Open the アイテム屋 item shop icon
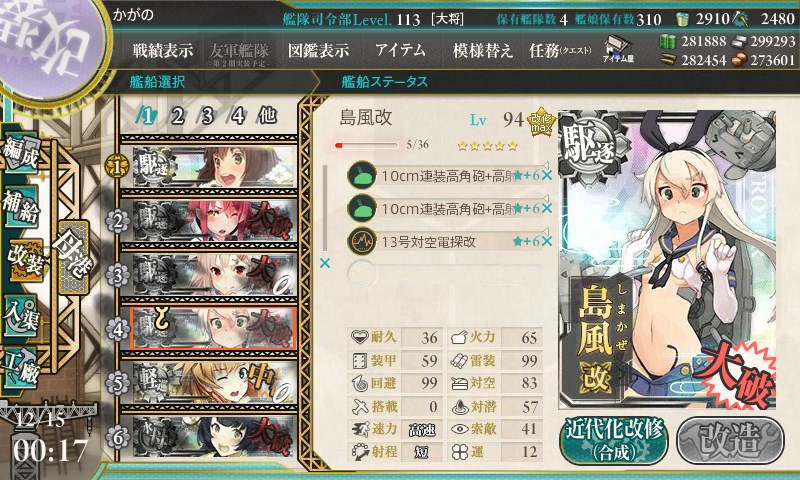The height and width of the screenshot is (480, 800). [618, 49]
